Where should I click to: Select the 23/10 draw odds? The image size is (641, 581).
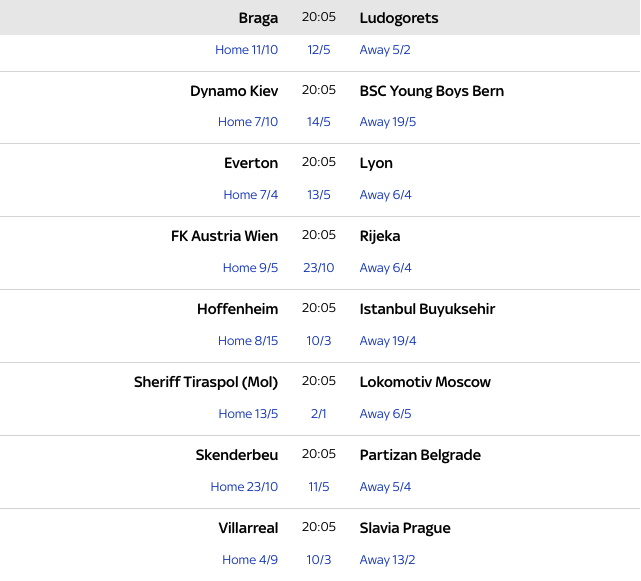(319, 268)
